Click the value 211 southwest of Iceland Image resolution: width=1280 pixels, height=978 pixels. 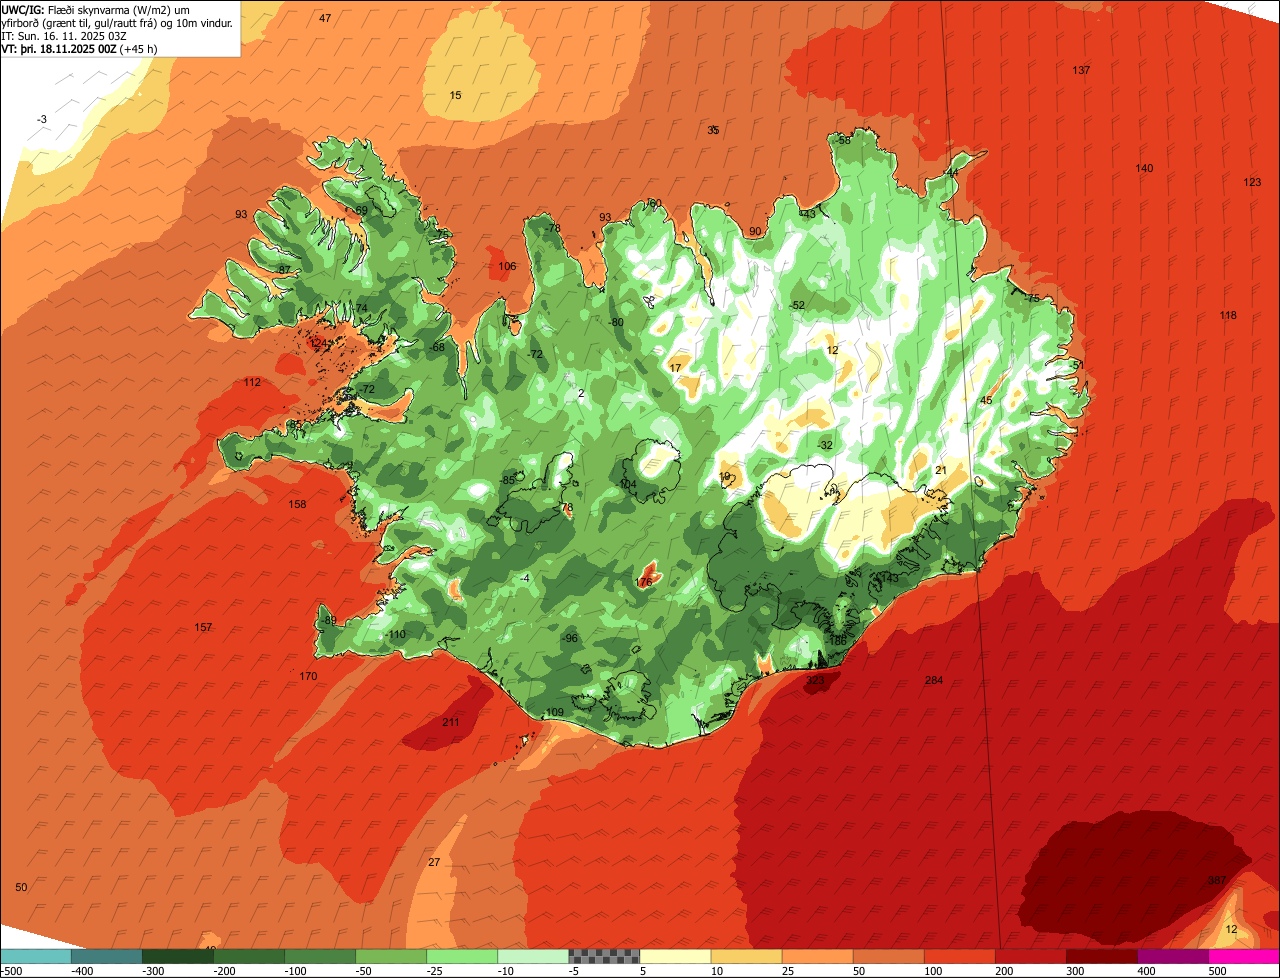tap(450, 722)
